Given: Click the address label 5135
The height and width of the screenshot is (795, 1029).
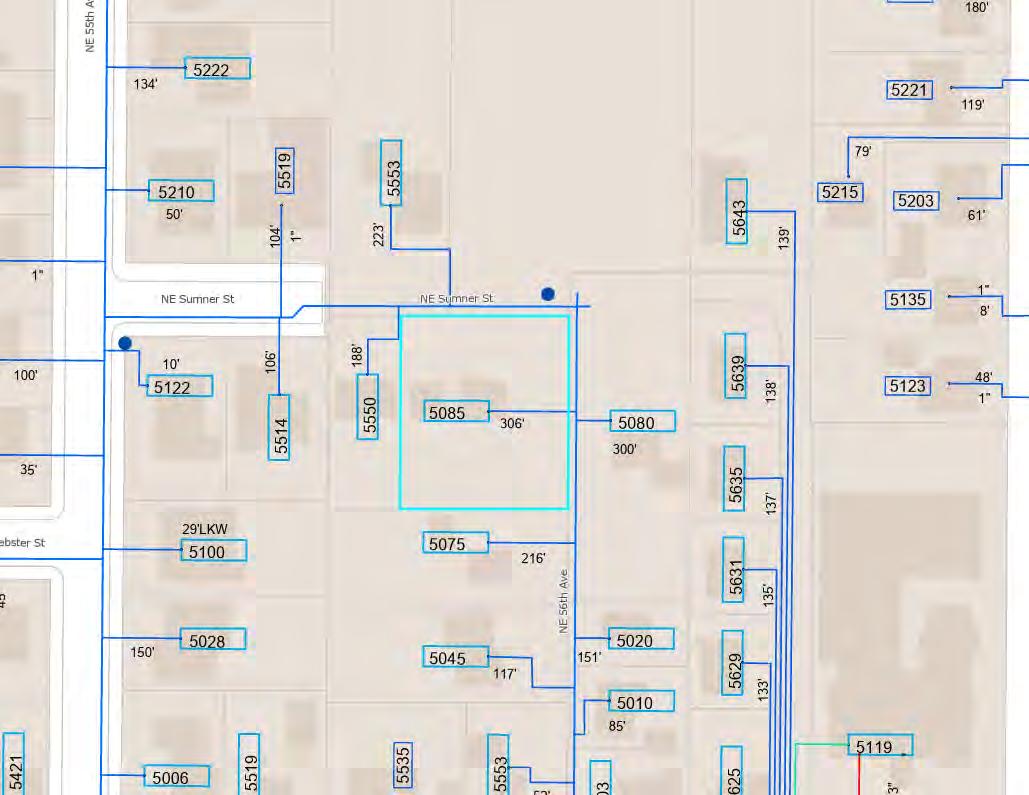Looking at the screenshot, I should (x=908, y=300).
